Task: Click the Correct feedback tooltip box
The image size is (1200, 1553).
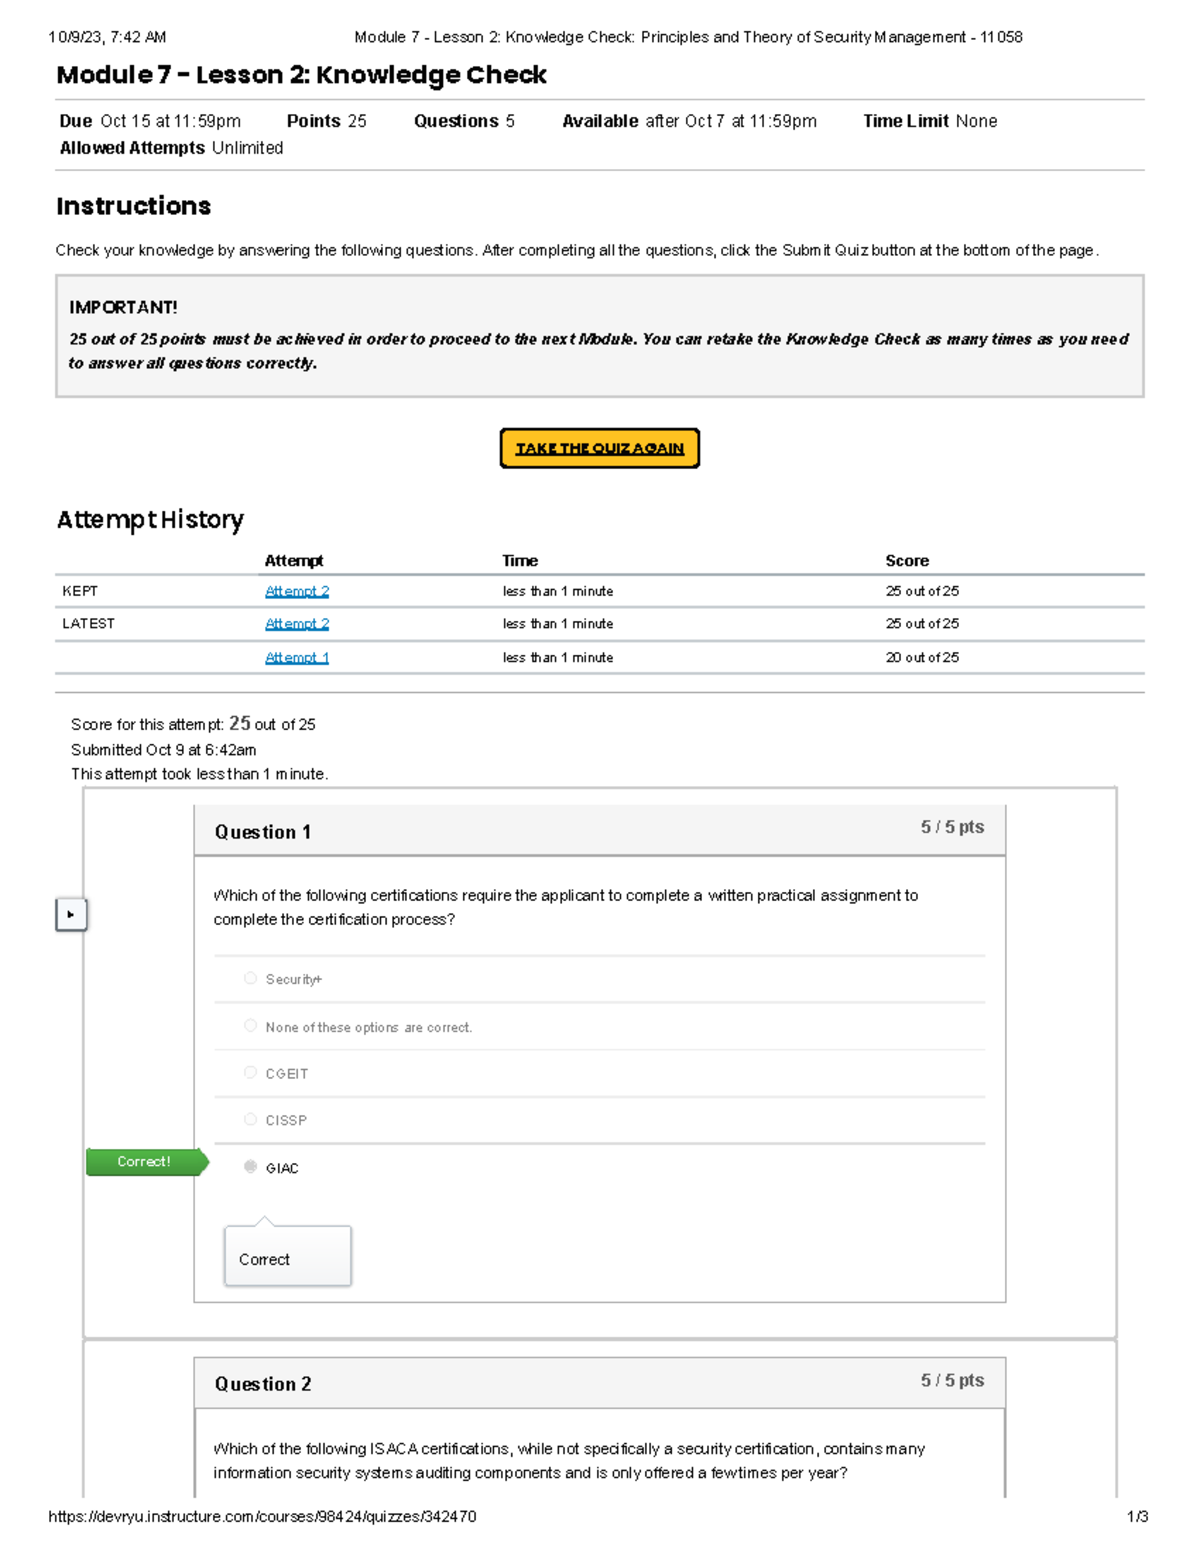Action: (288, 1258)
